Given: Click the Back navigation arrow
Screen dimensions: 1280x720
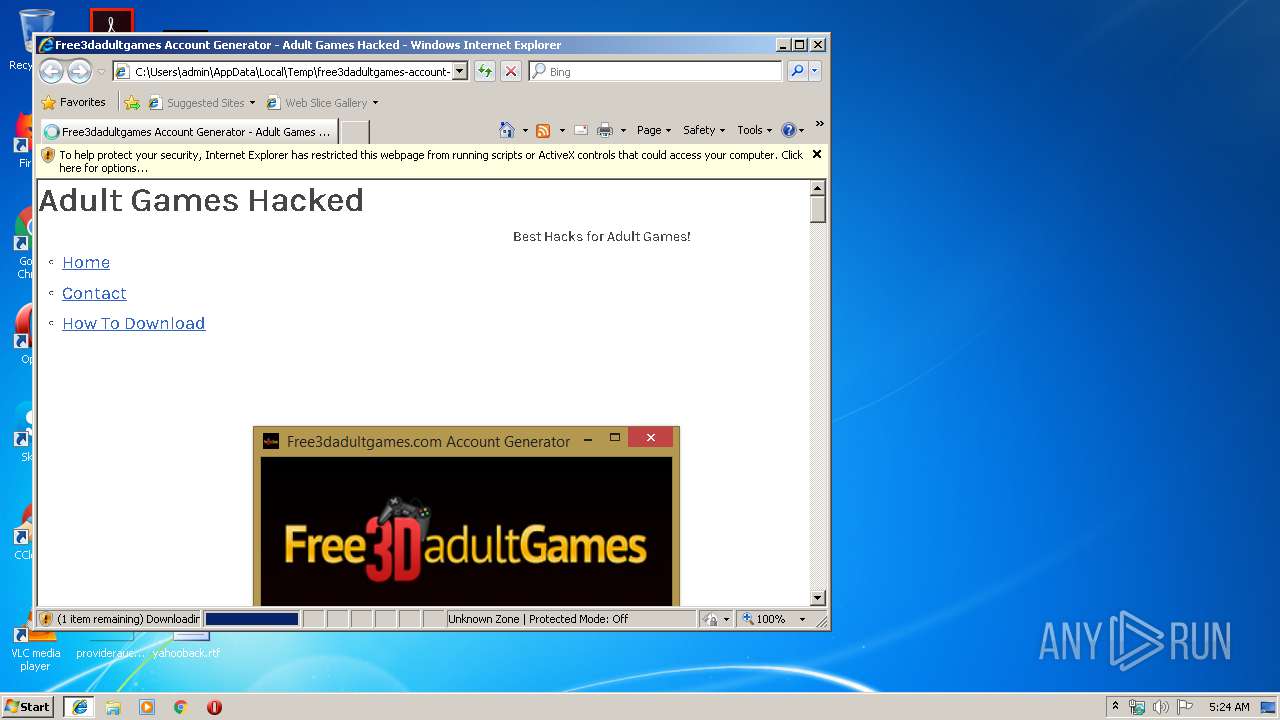Looking at the screenshot, I should (51, 71).
